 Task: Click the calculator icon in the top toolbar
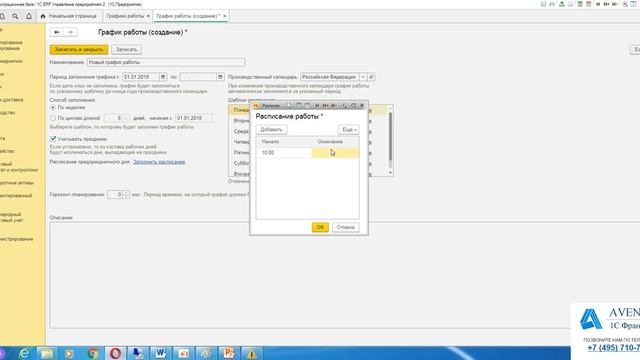580,4
